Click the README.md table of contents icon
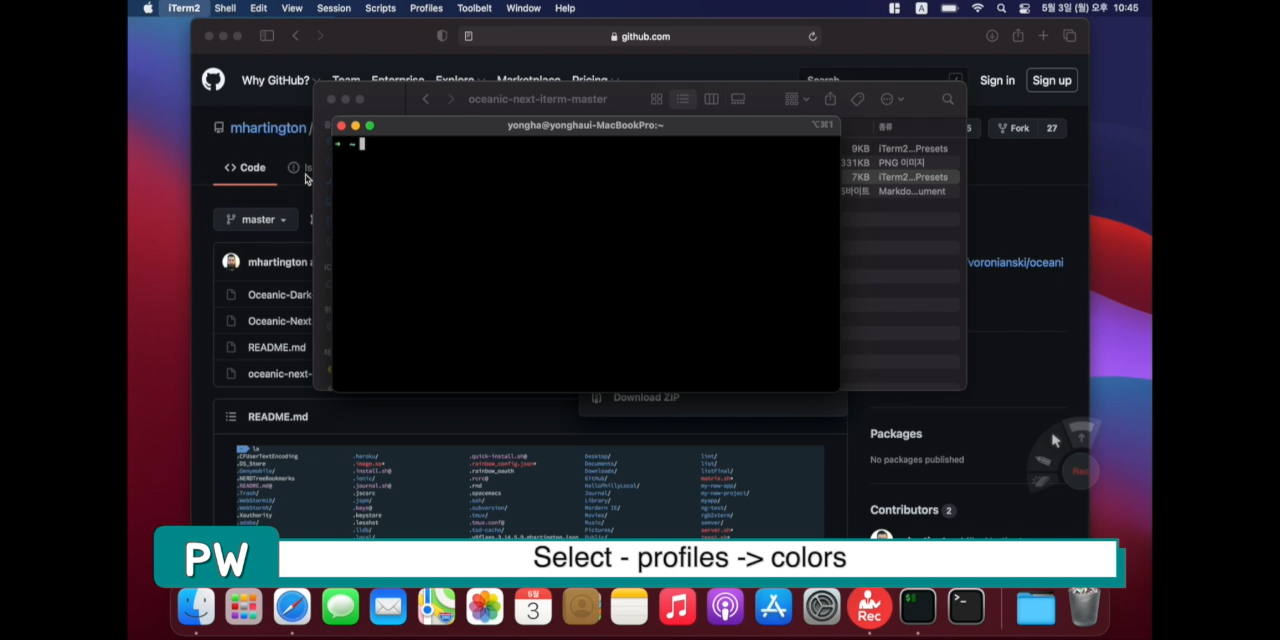 pos(231,416)
